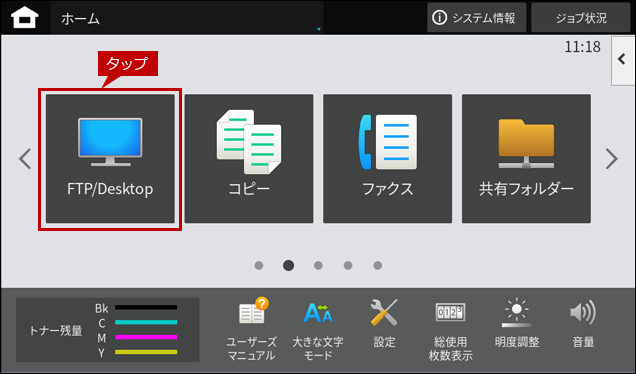Click the 11:18 clock display
This screenshot has height=374, width=636.
click(x=582, y=47)
